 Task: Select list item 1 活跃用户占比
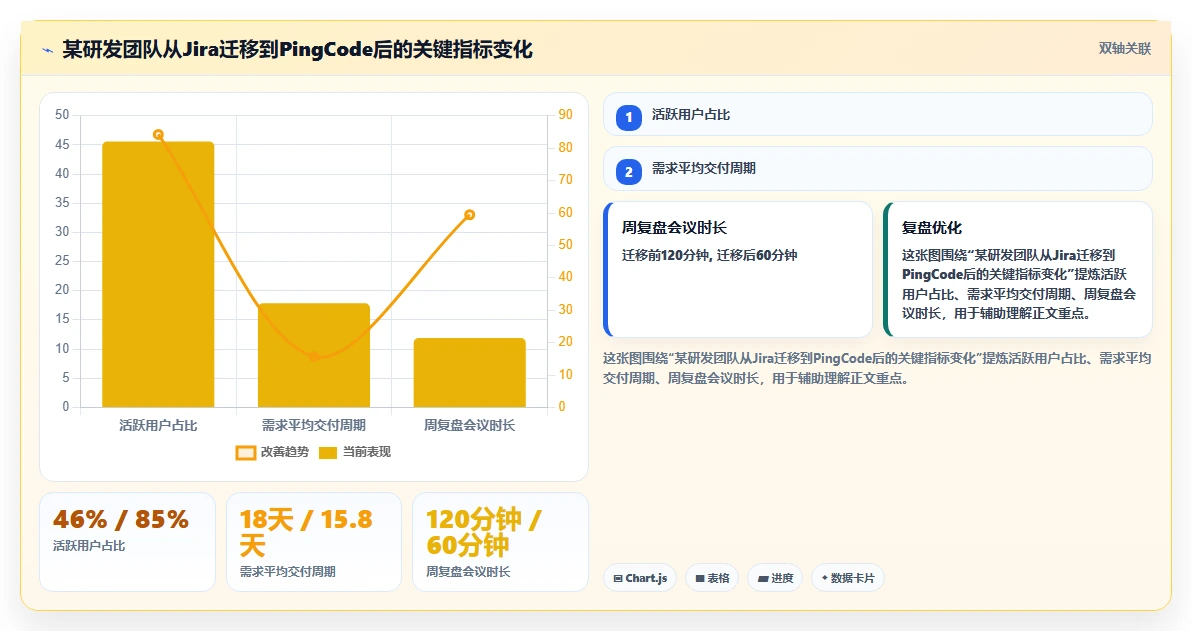(877, 115)
